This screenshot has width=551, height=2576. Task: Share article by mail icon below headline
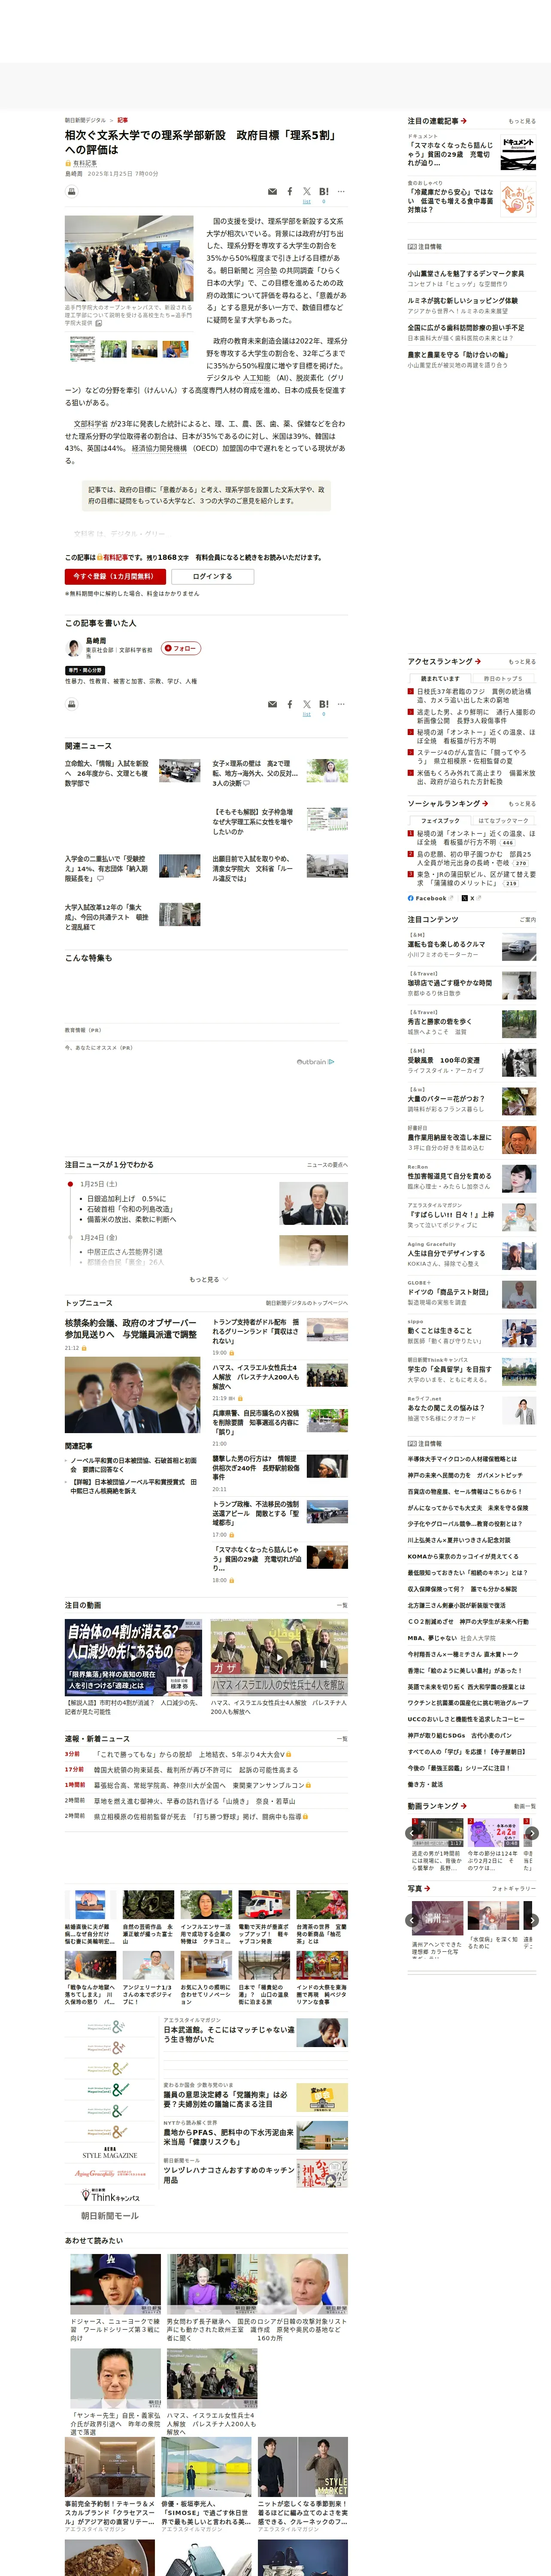click(x=272, y=191)
